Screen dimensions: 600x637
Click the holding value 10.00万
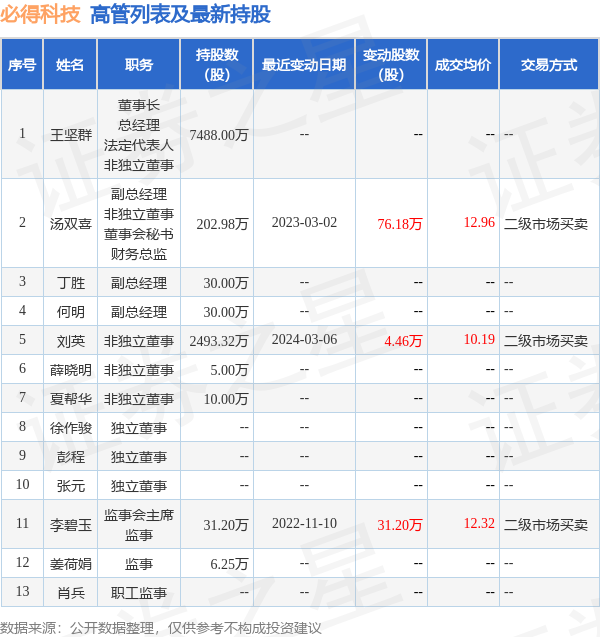click(226, 399)
